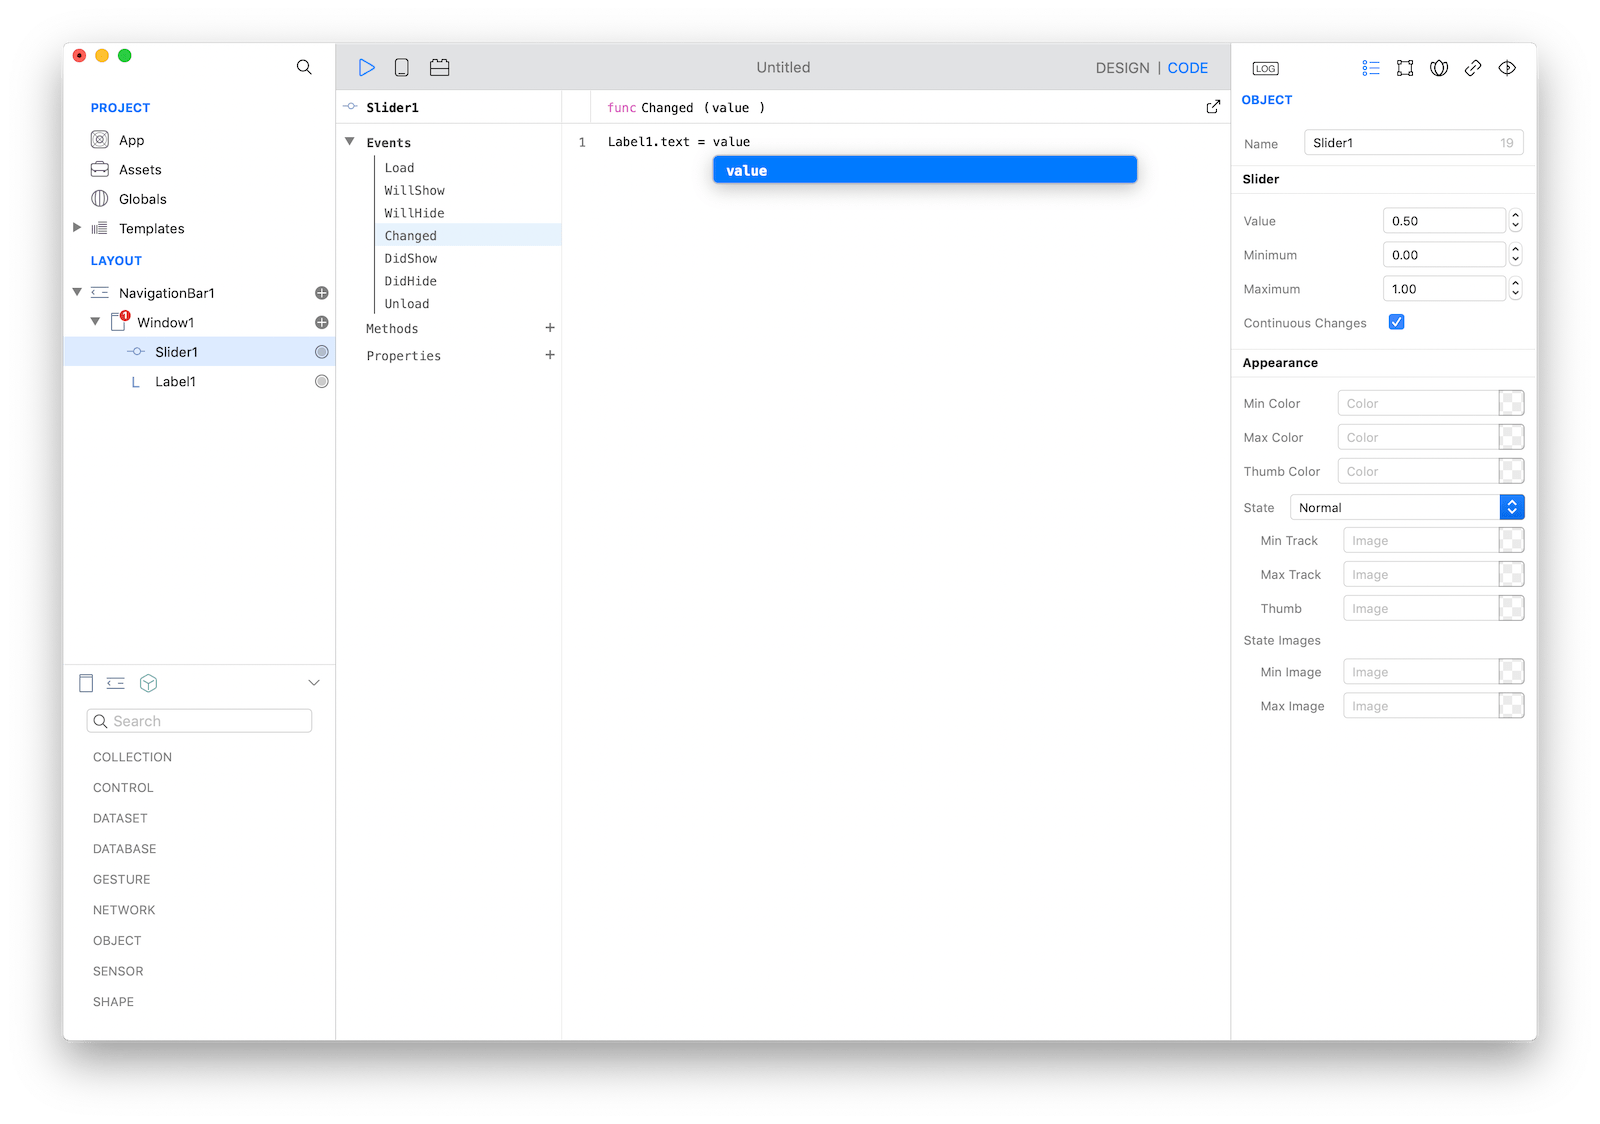Add a new property with plus
Screen dimensions: 1600x1124
[x=550, y=355]
